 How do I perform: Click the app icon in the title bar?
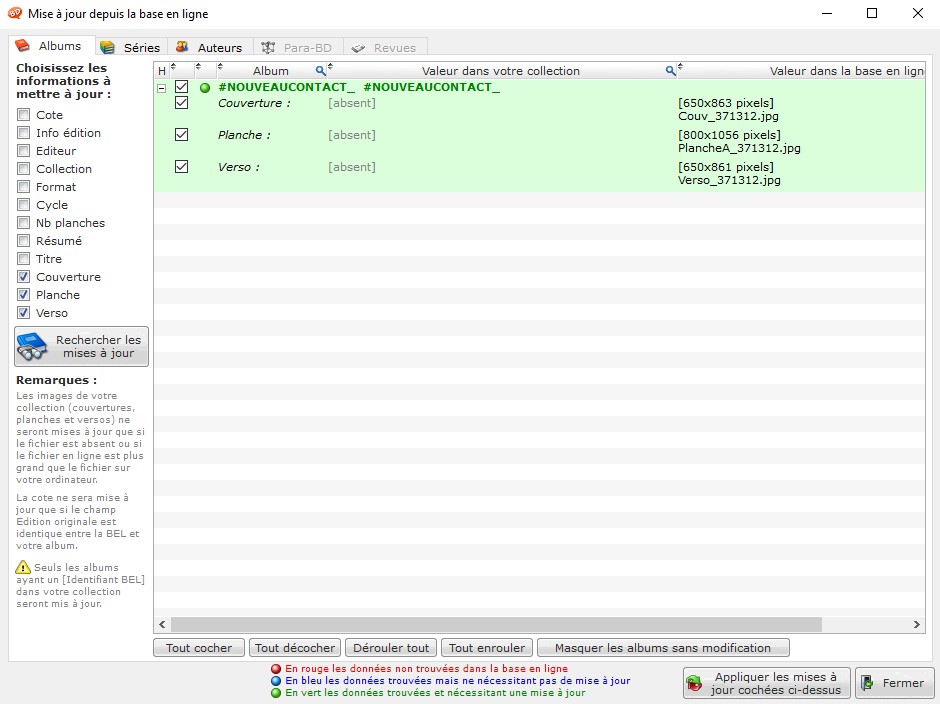pos(14,14)
